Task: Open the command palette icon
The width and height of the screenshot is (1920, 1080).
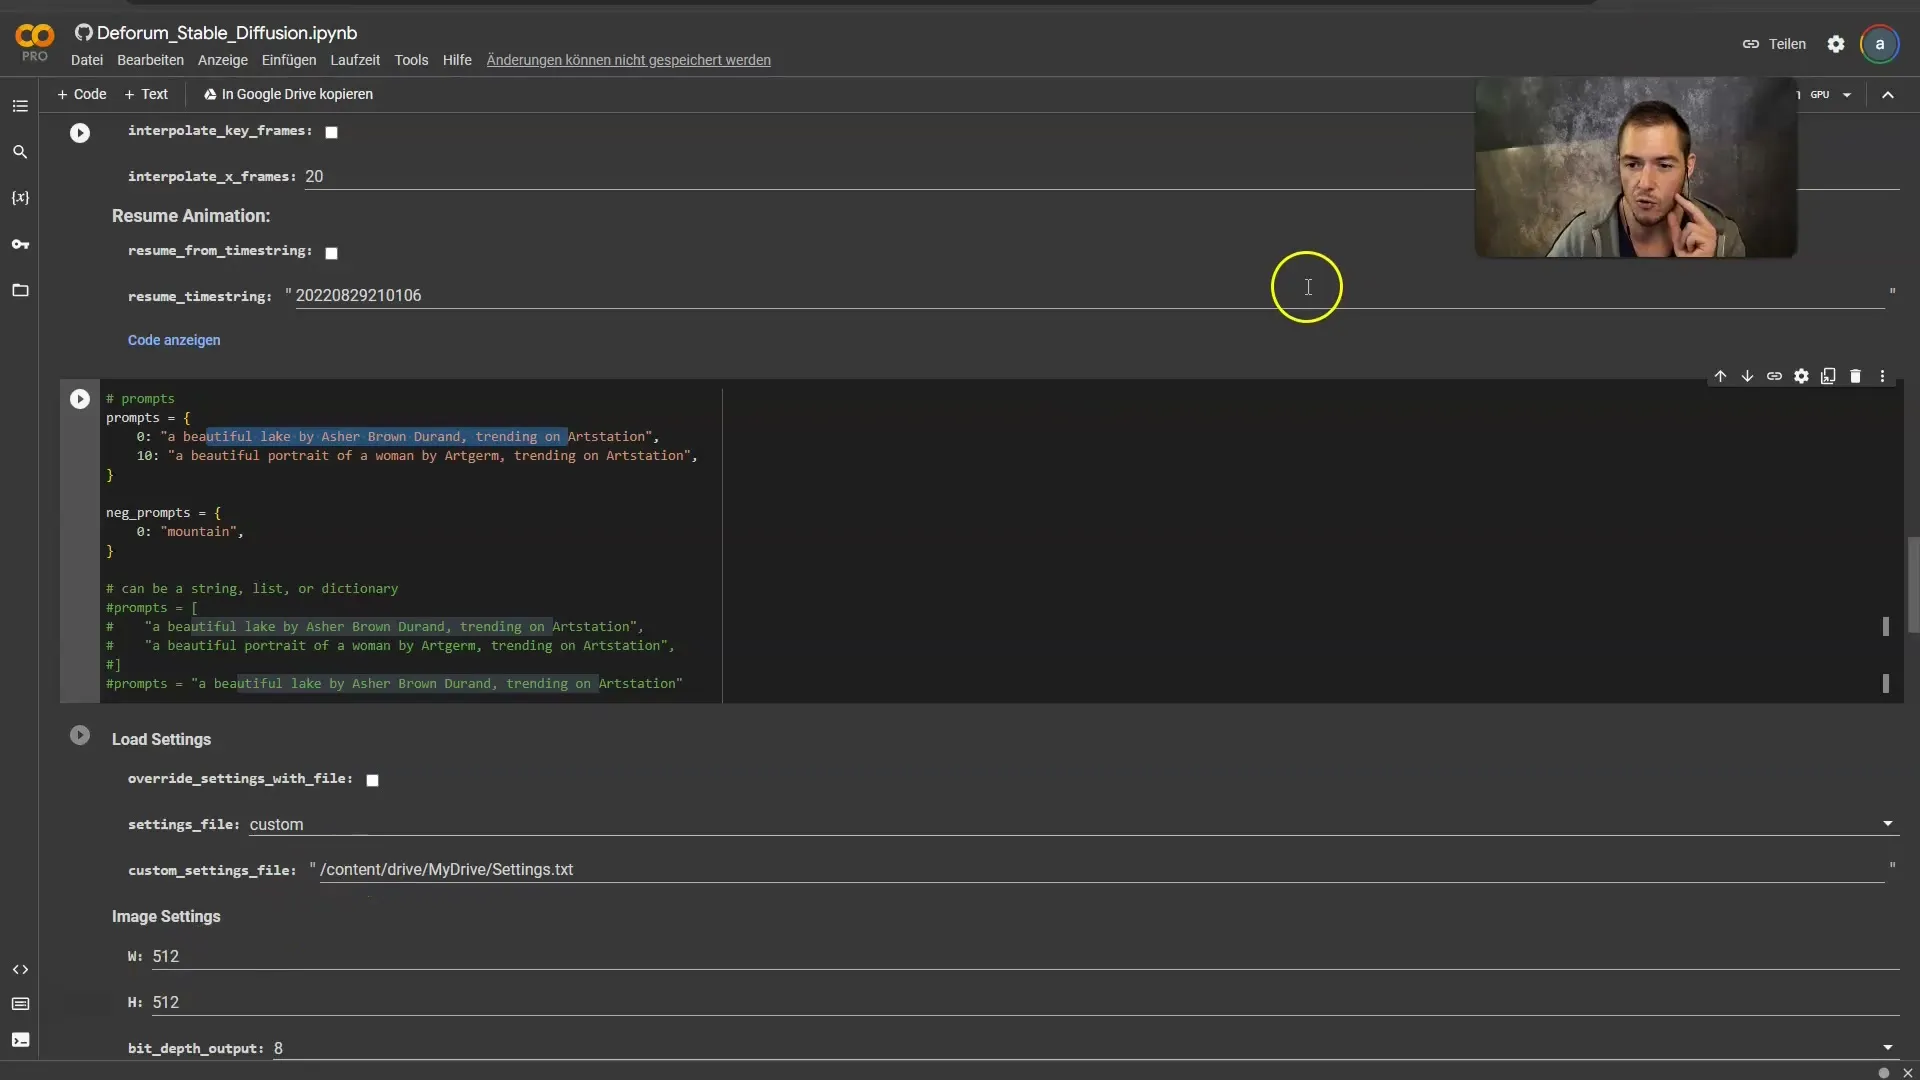Action: point(20,1004)
